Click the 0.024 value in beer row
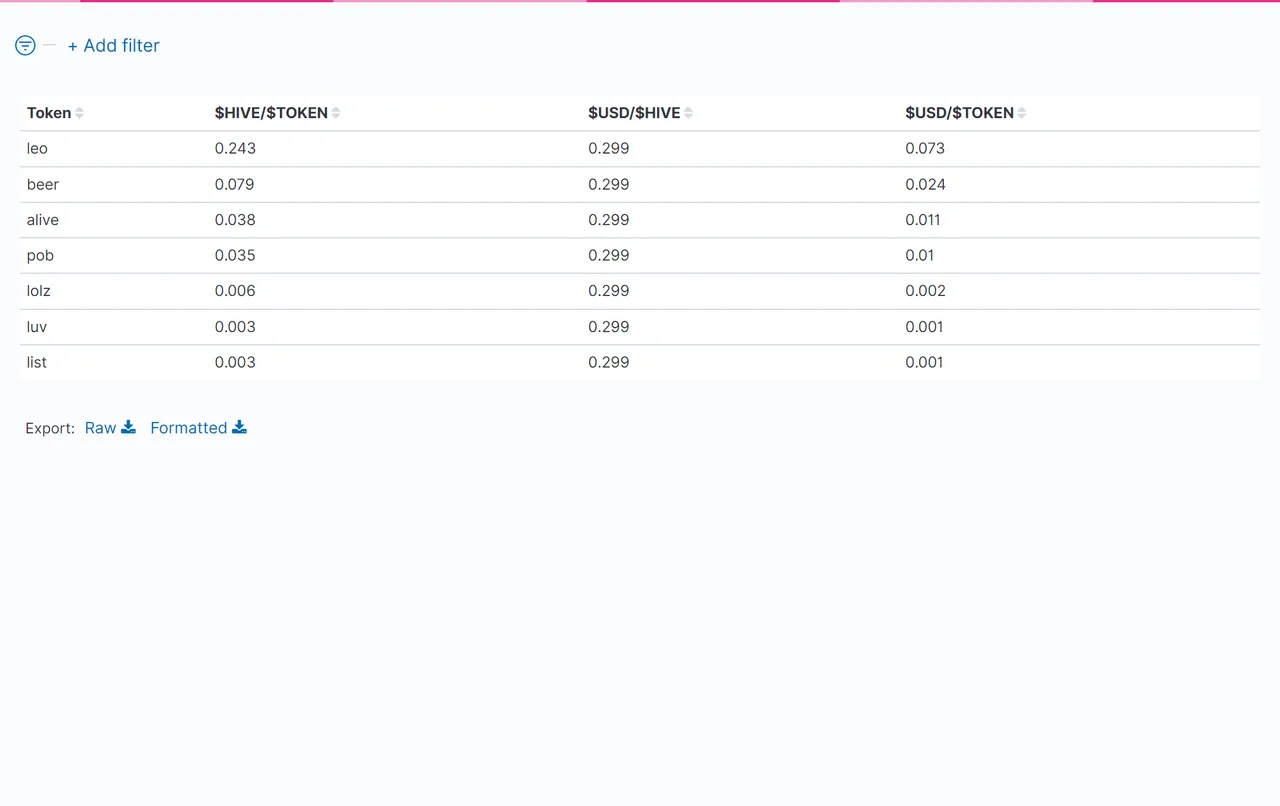Viewport: 1280px width, 806px height. pyautogui.click(x=926, y=185)
